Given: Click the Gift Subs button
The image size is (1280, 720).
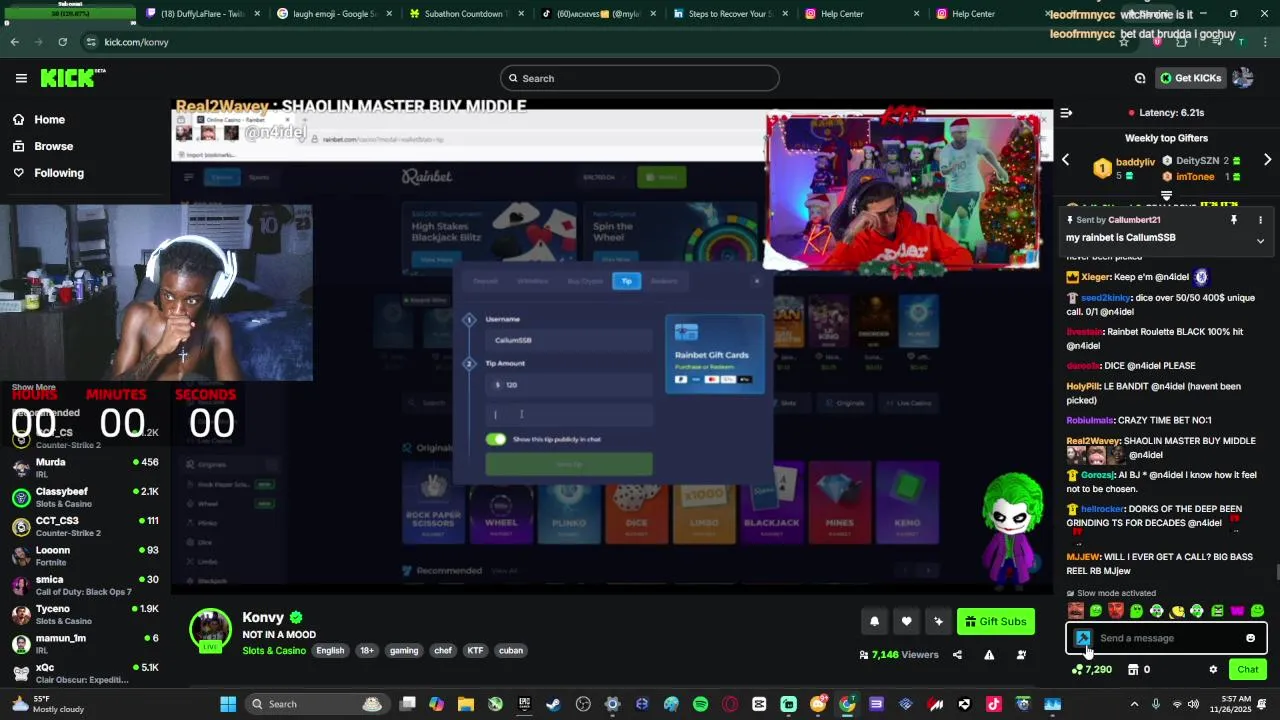Looking at the screenshot, I should tap(995, 621).
